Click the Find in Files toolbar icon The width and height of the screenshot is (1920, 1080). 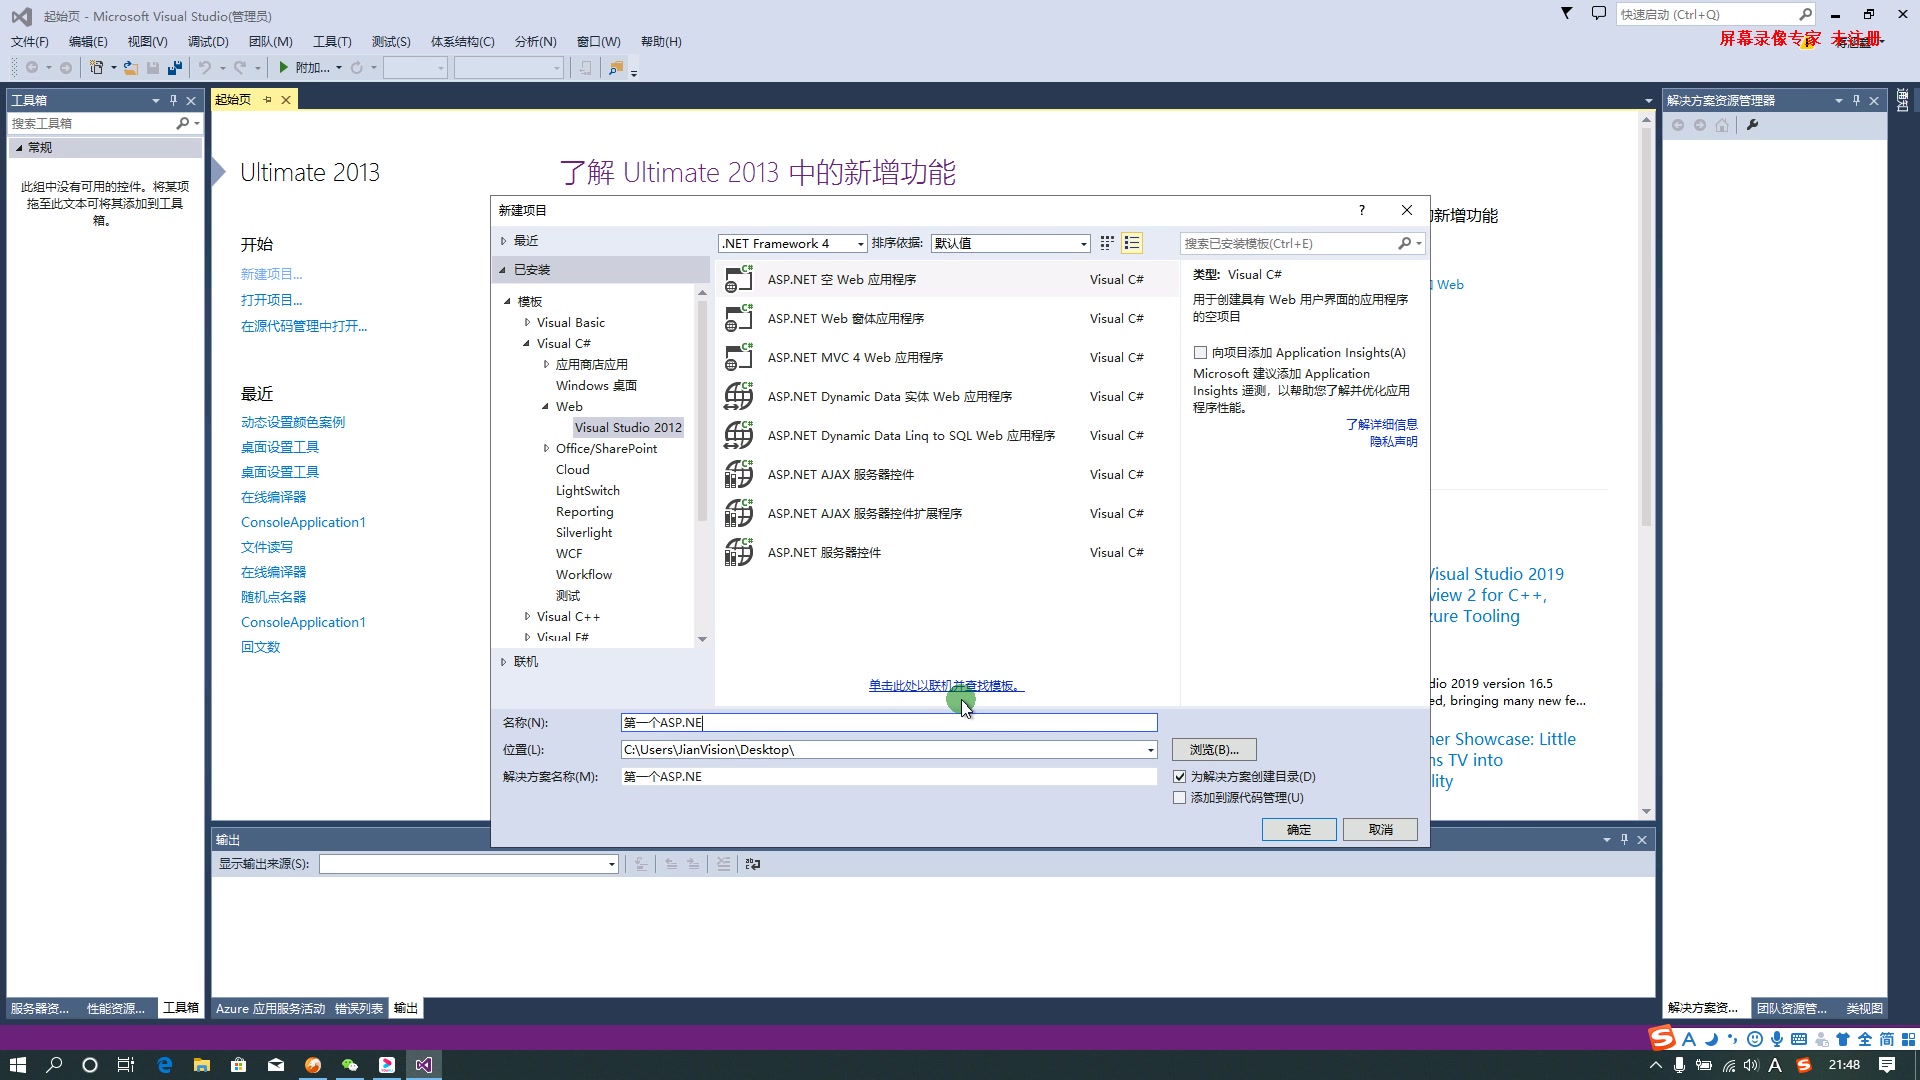616,67
